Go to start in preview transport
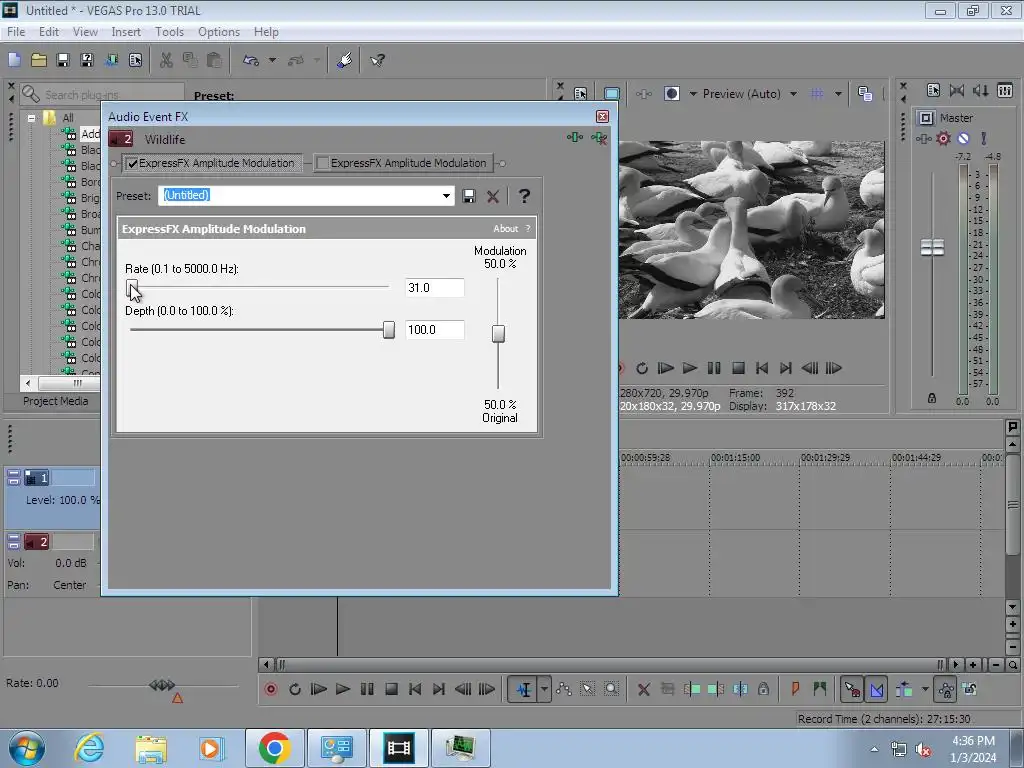This screenshot has height=768, width=1024. pyautogui.click(x=761, y=368)
